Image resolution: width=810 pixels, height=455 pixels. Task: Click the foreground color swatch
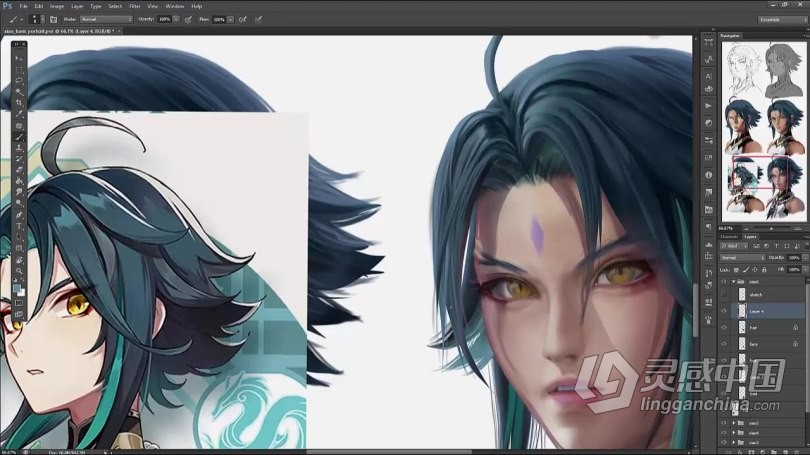point(17,288)
